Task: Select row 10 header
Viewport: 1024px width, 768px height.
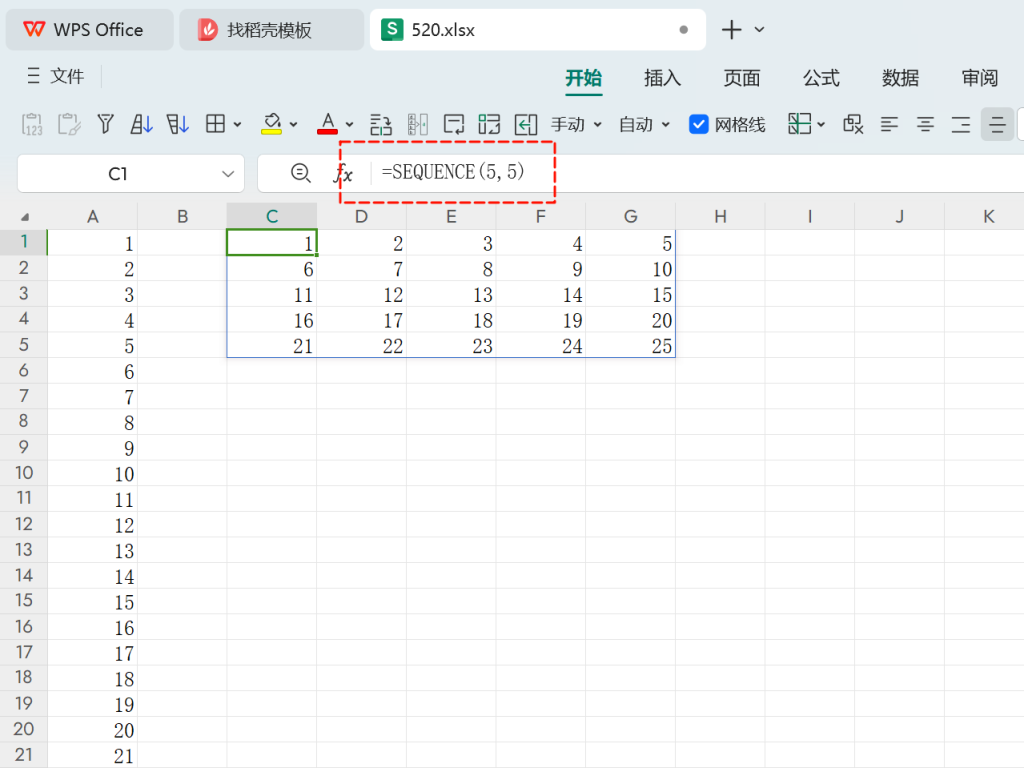Action: (24, 473)
